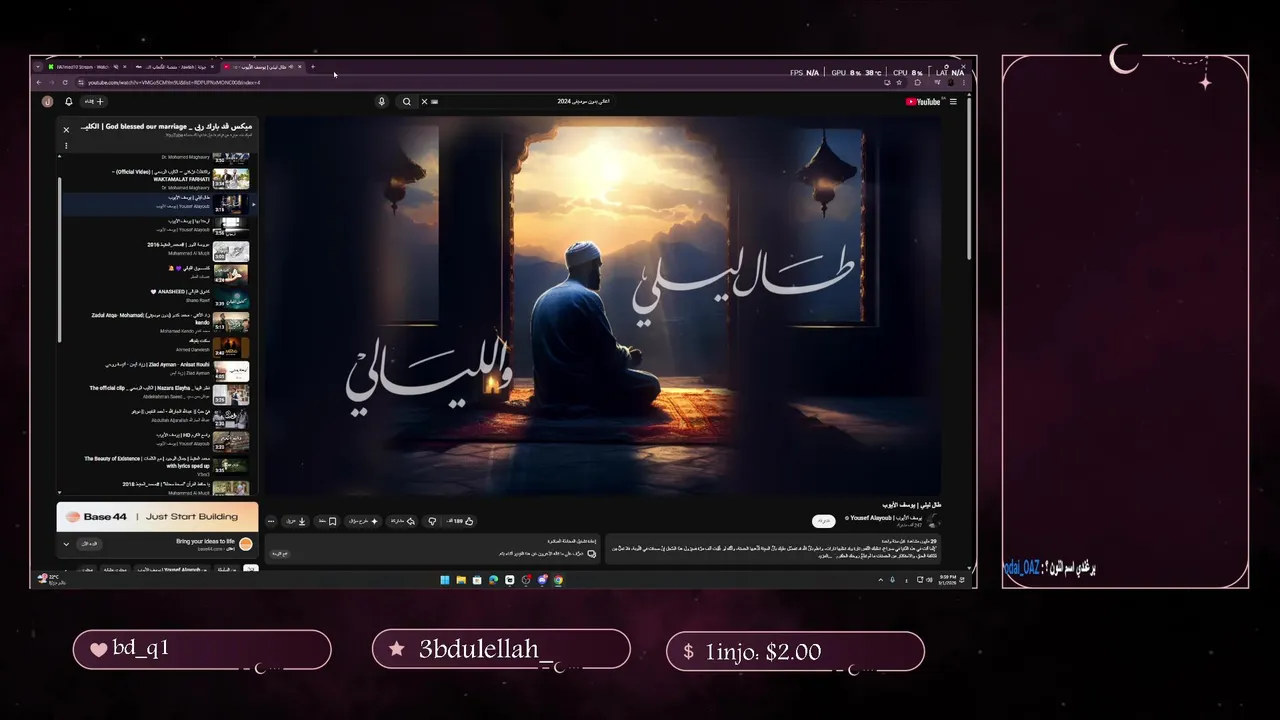Mute the YouTube tab audio icon
Screen dimensions: 1280x720
(x=291, y=67)
